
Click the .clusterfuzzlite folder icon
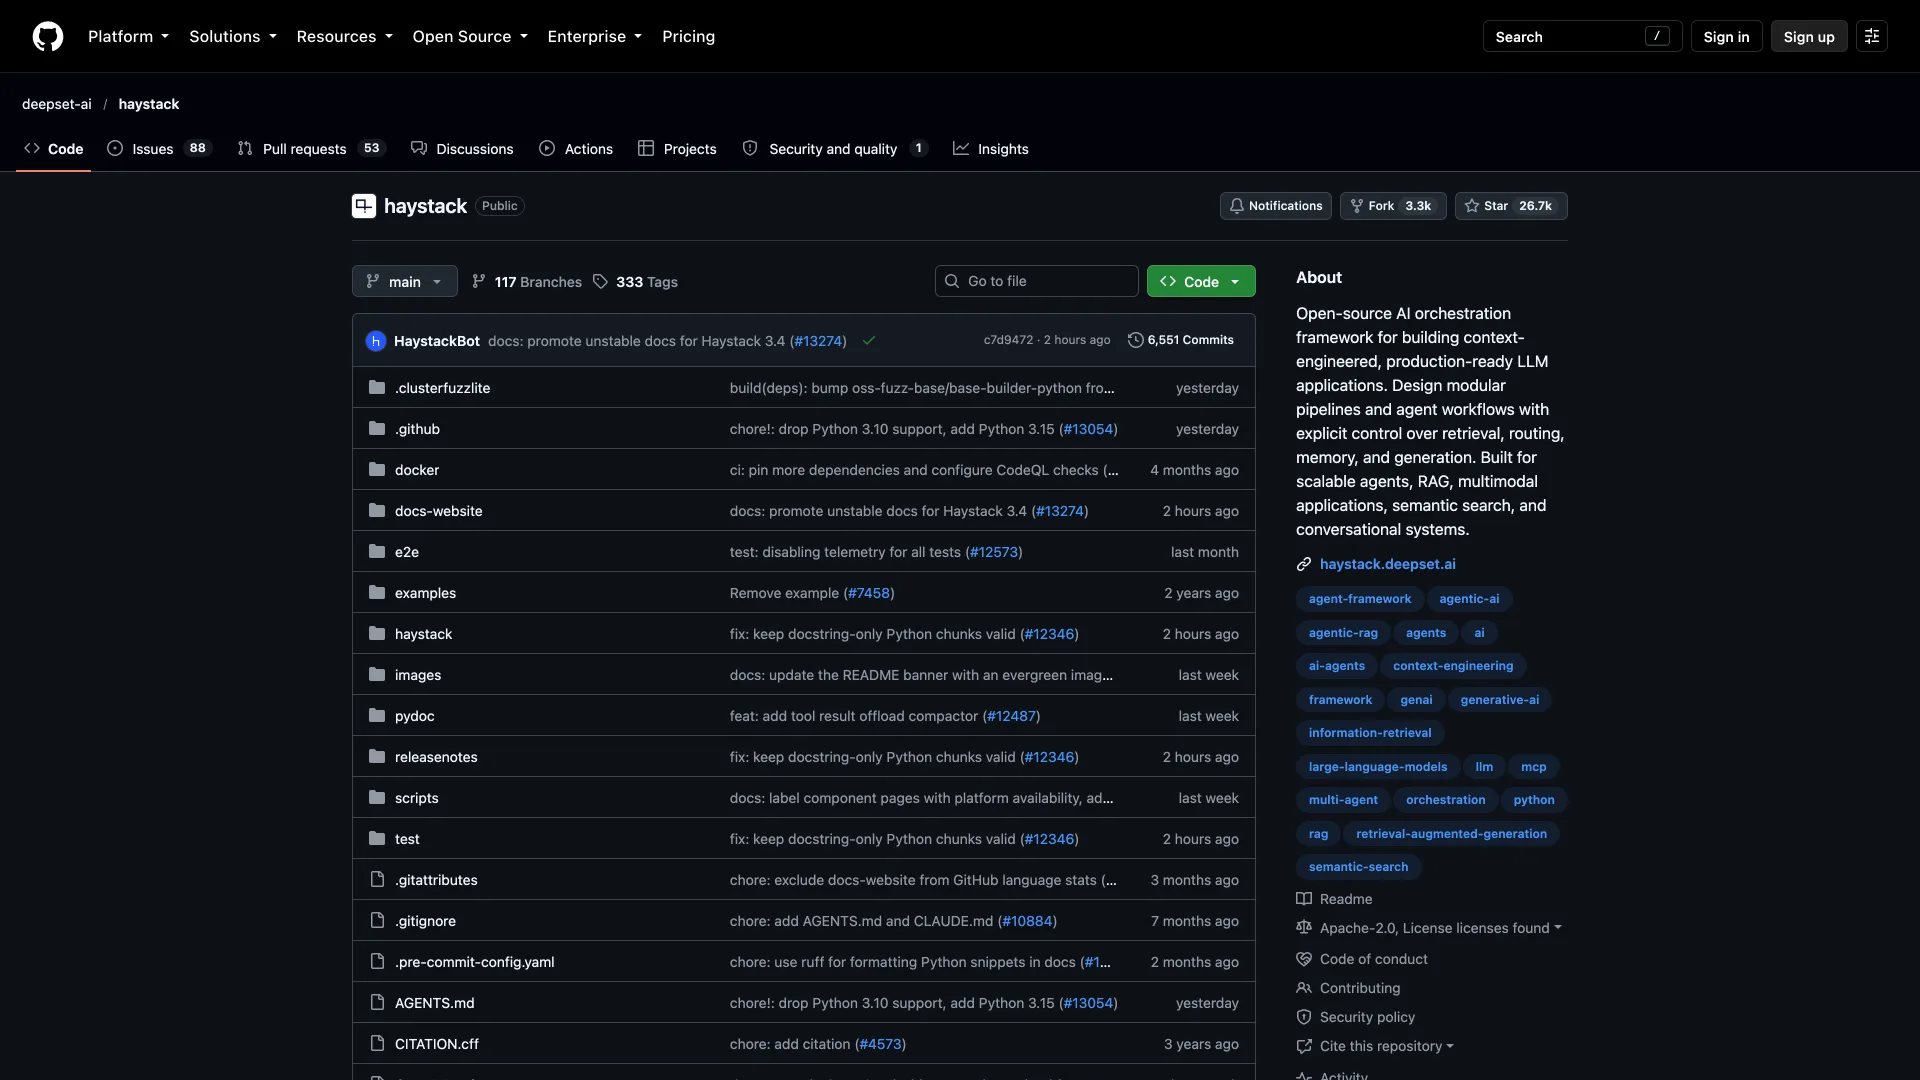coord(377,387)
